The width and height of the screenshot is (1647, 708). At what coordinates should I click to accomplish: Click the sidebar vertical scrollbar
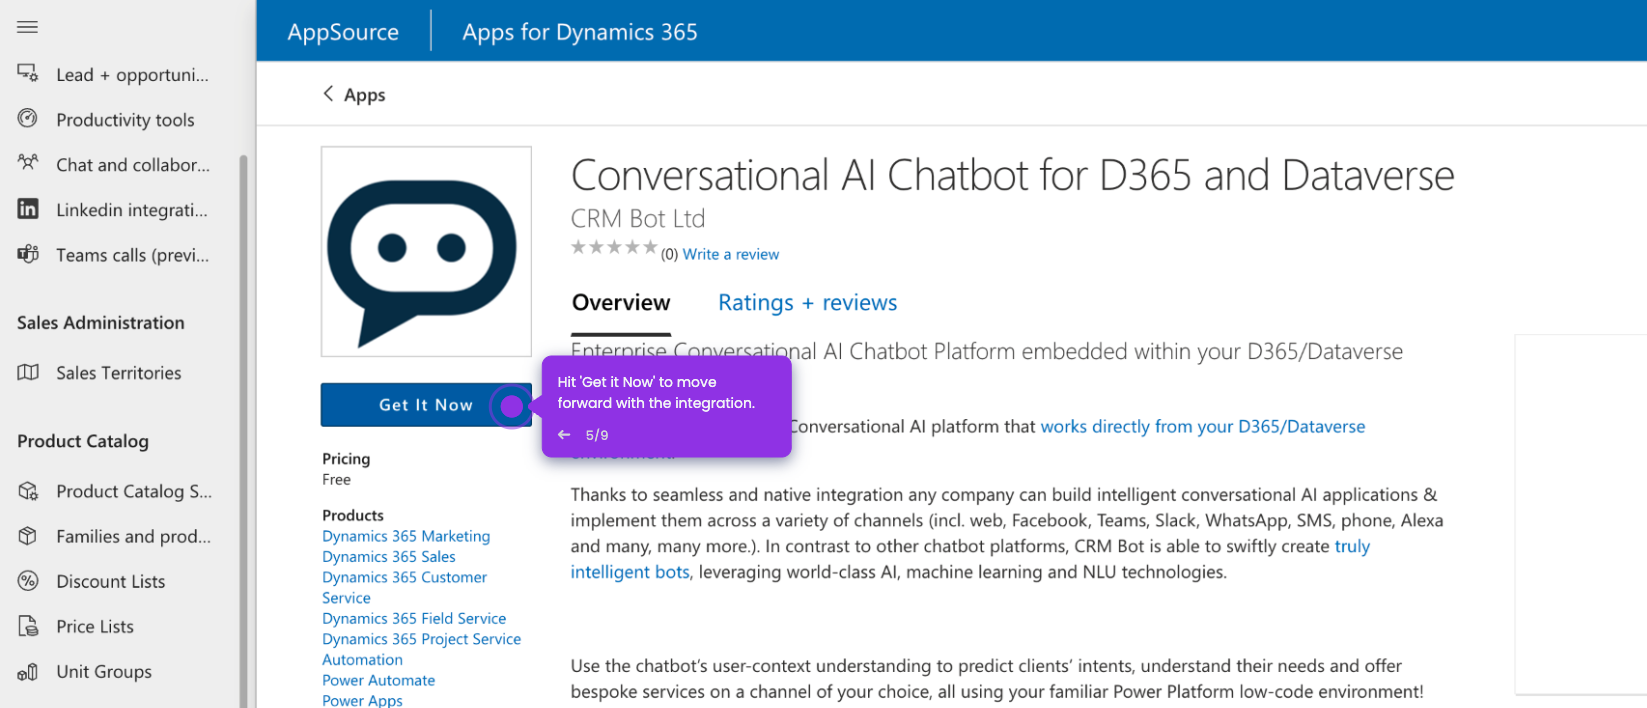[243, 430]
